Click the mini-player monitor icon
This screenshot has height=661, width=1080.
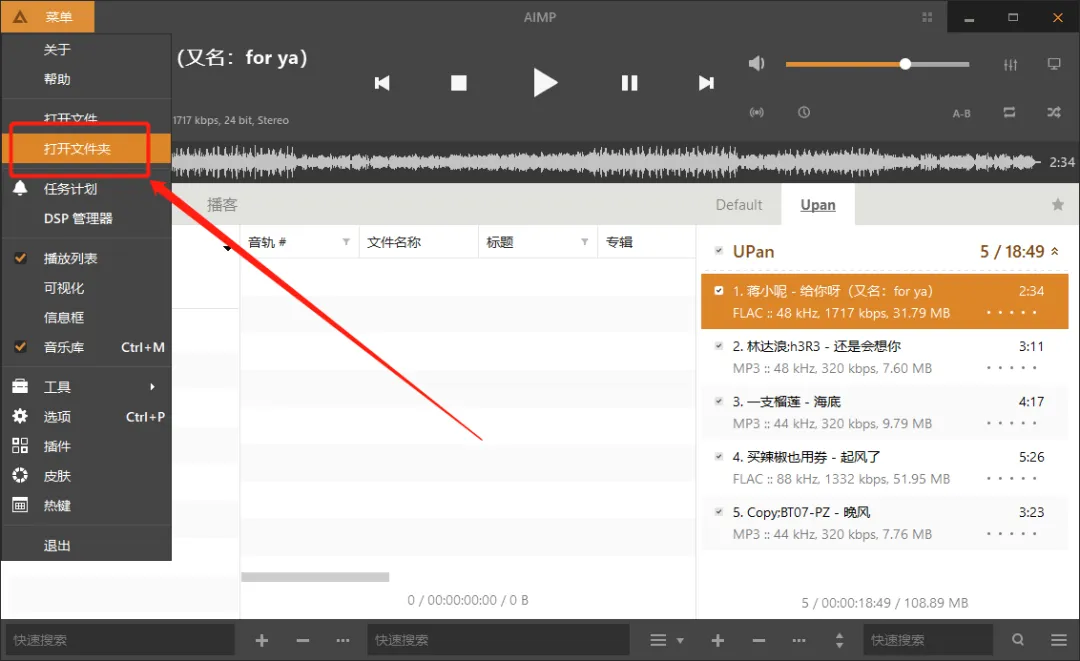[1054, 64]
